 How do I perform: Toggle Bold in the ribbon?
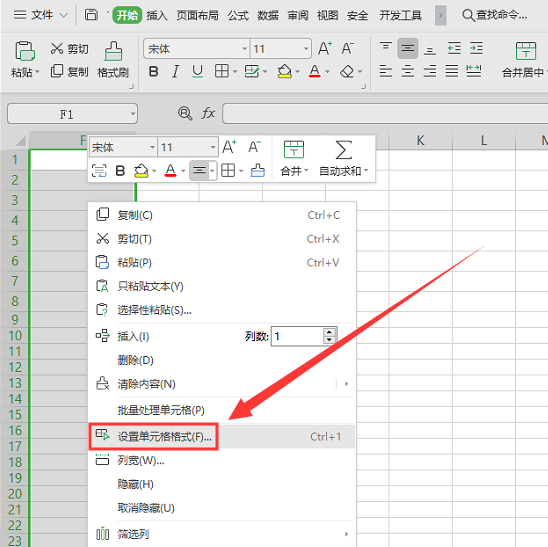[153, 71]
